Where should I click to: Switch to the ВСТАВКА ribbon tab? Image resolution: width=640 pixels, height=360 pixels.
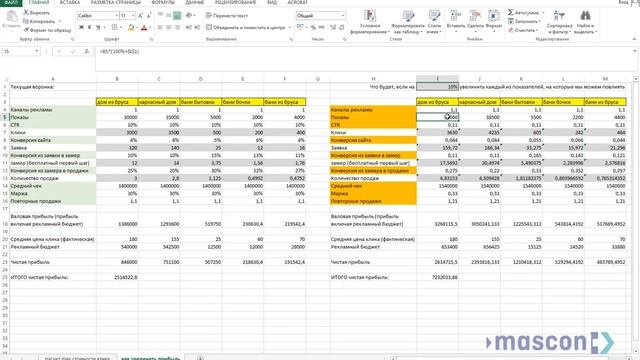[70, 2]
